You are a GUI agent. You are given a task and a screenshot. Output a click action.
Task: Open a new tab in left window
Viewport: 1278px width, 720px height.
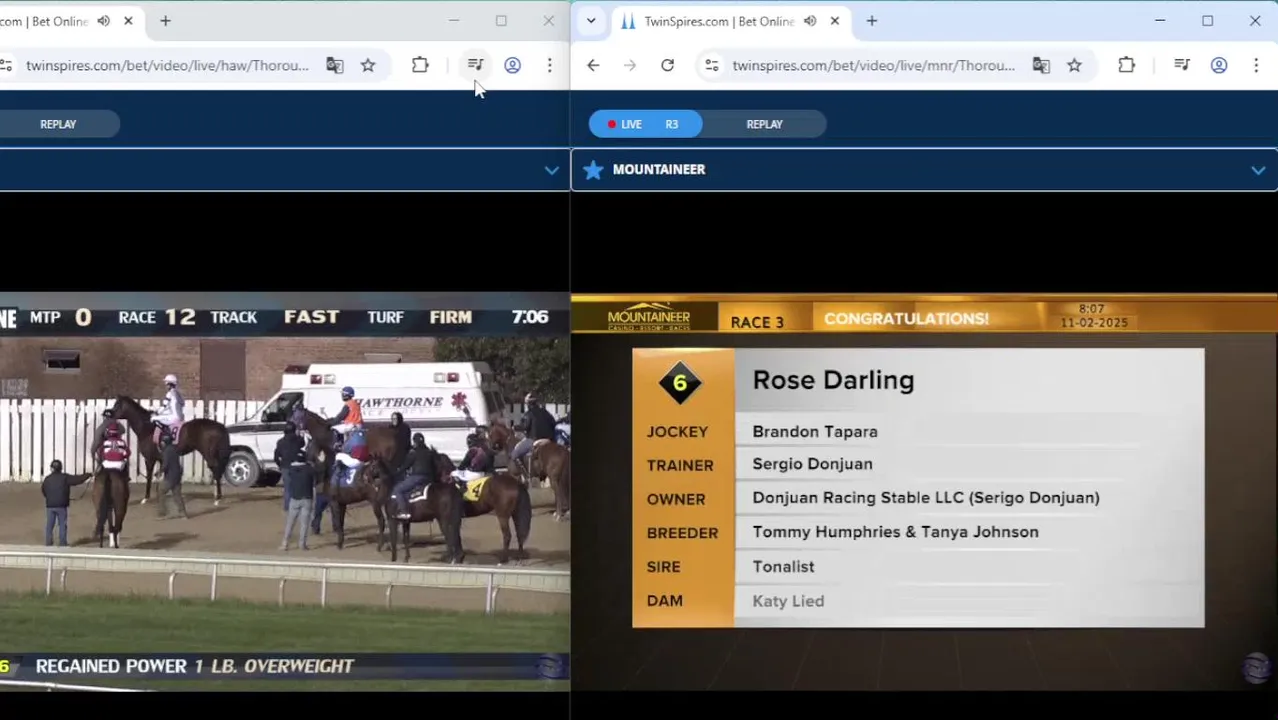165,21
